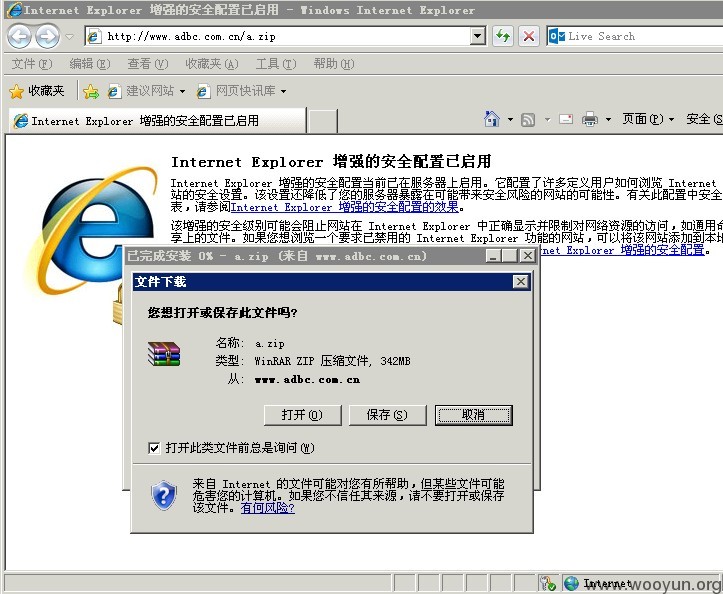Viewport: 723px width, 594px height.
Task: Minimize the a.zip download progress window
Action: point(493,255)
